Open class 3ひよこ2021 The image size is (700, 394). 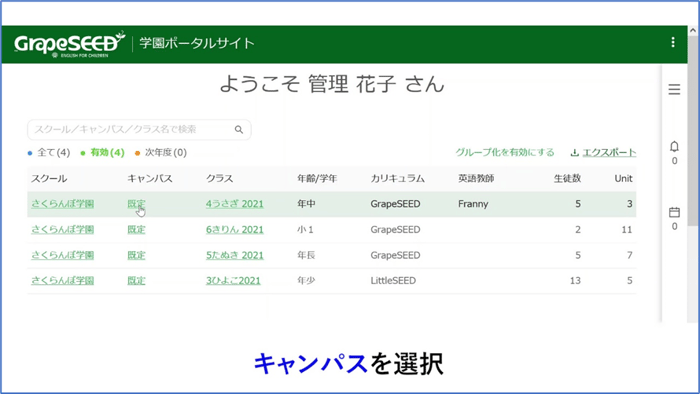point(233,281)
